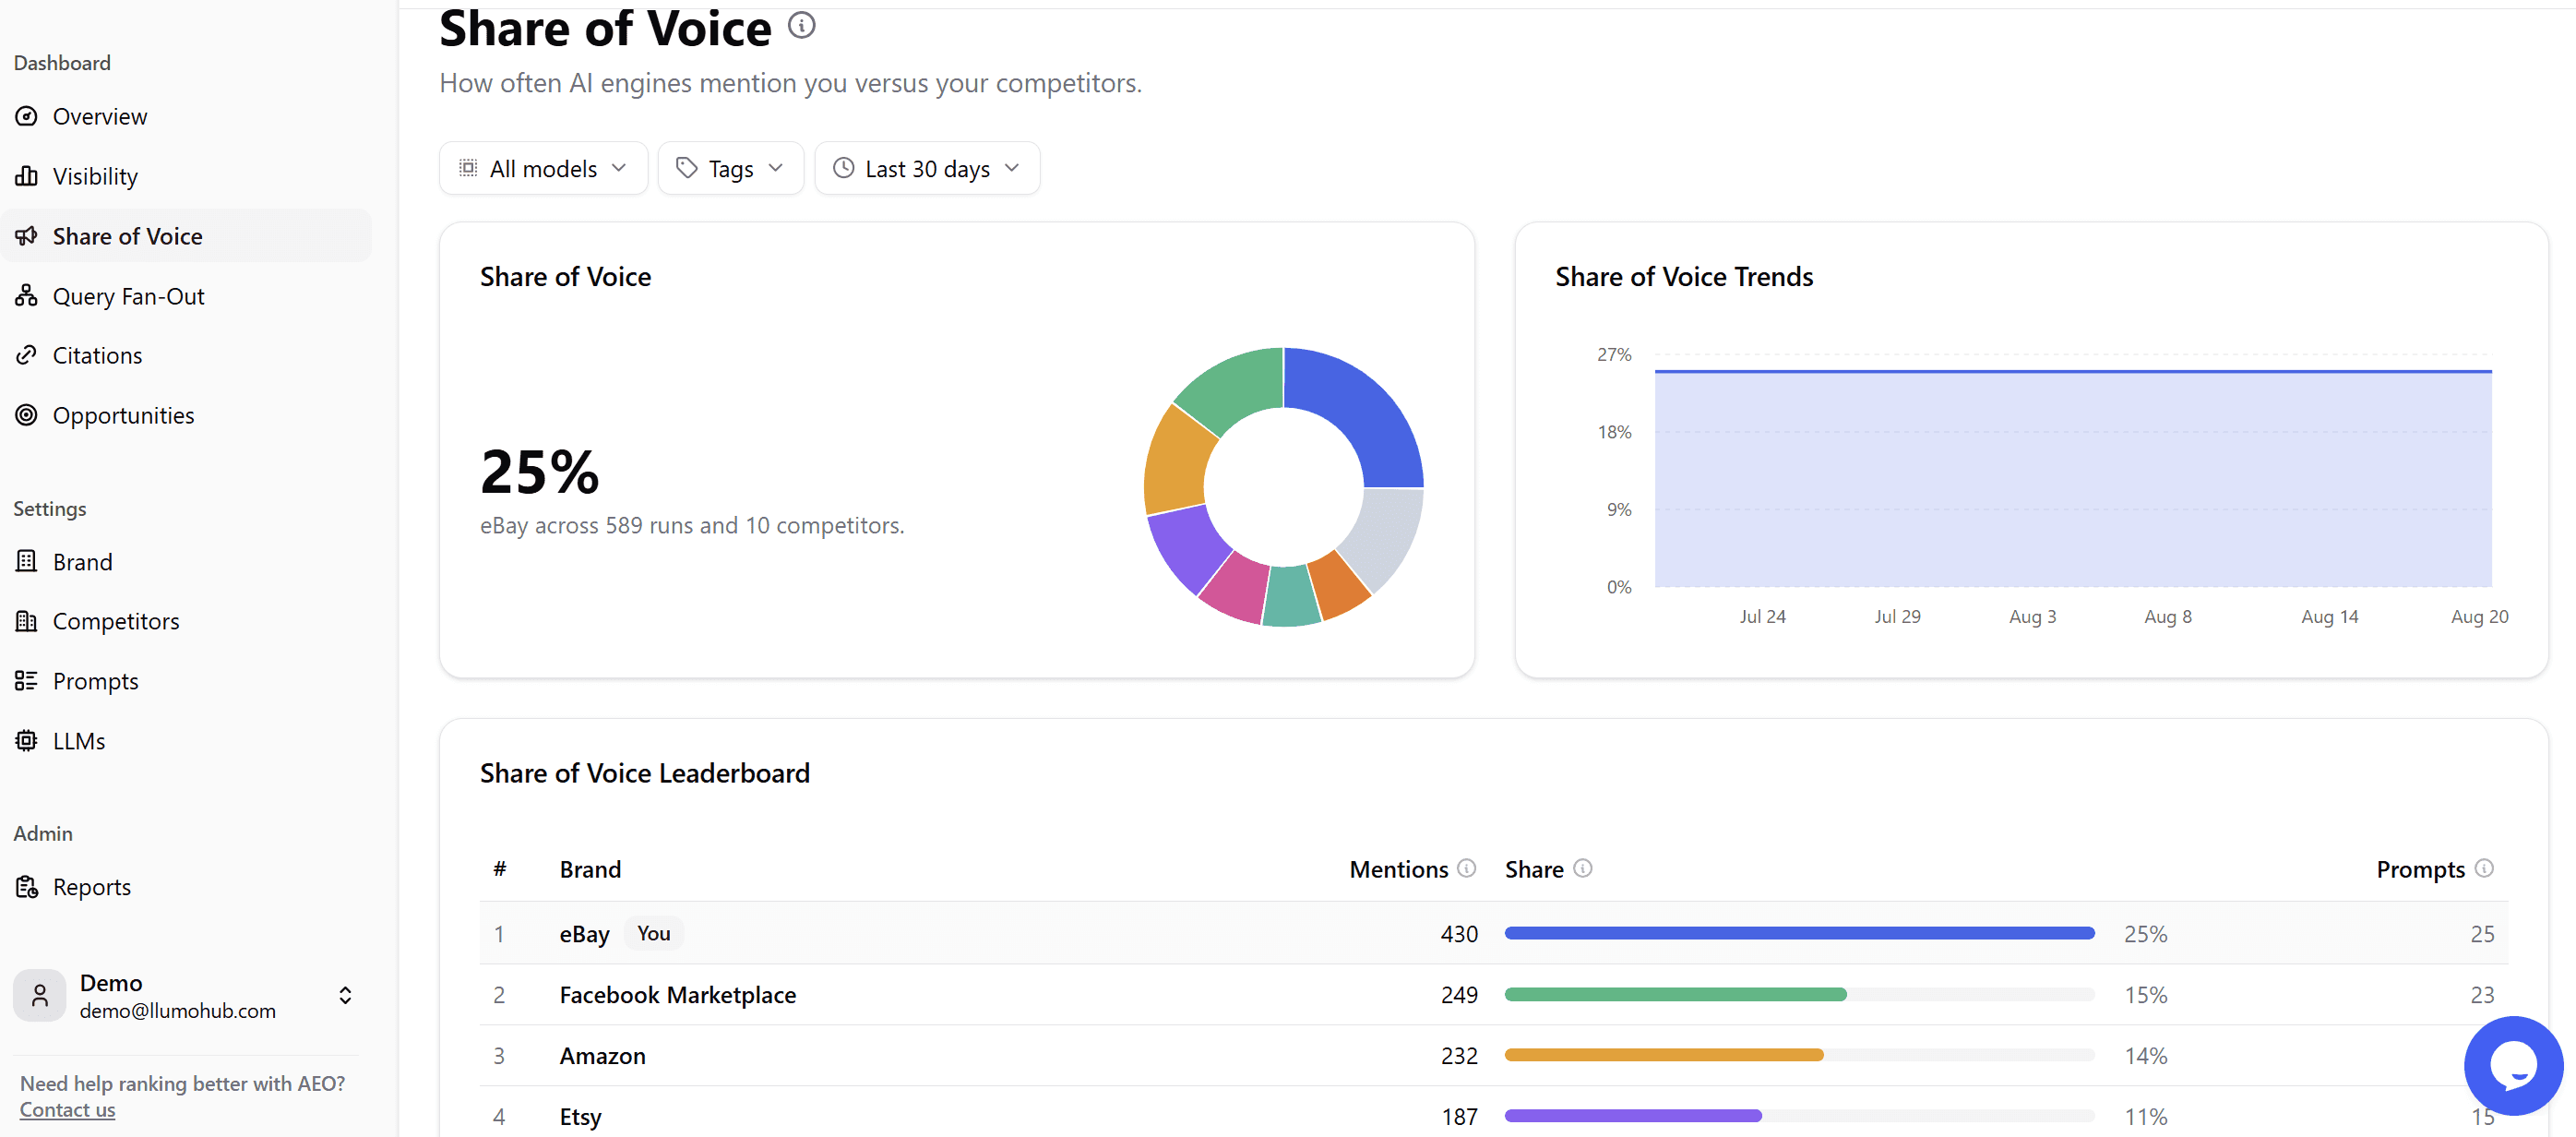Click the Demo user avatar icon
The width and height of the screenshot is (2576, 1137).
(x=40, y=996)
